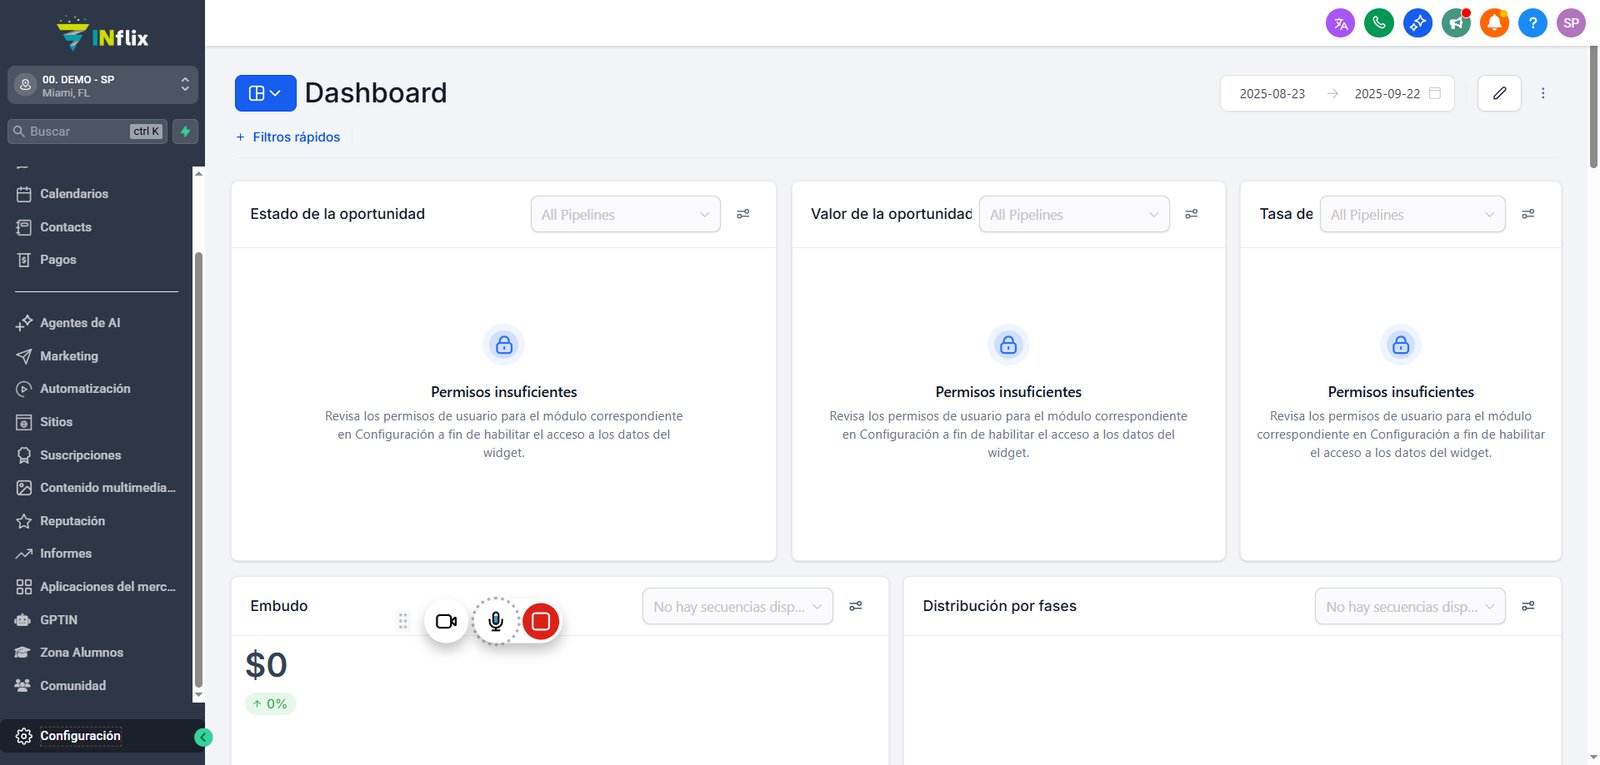
Task: Expand All Pipelines for Estado de la oportunidad
Action: (625, 214)
